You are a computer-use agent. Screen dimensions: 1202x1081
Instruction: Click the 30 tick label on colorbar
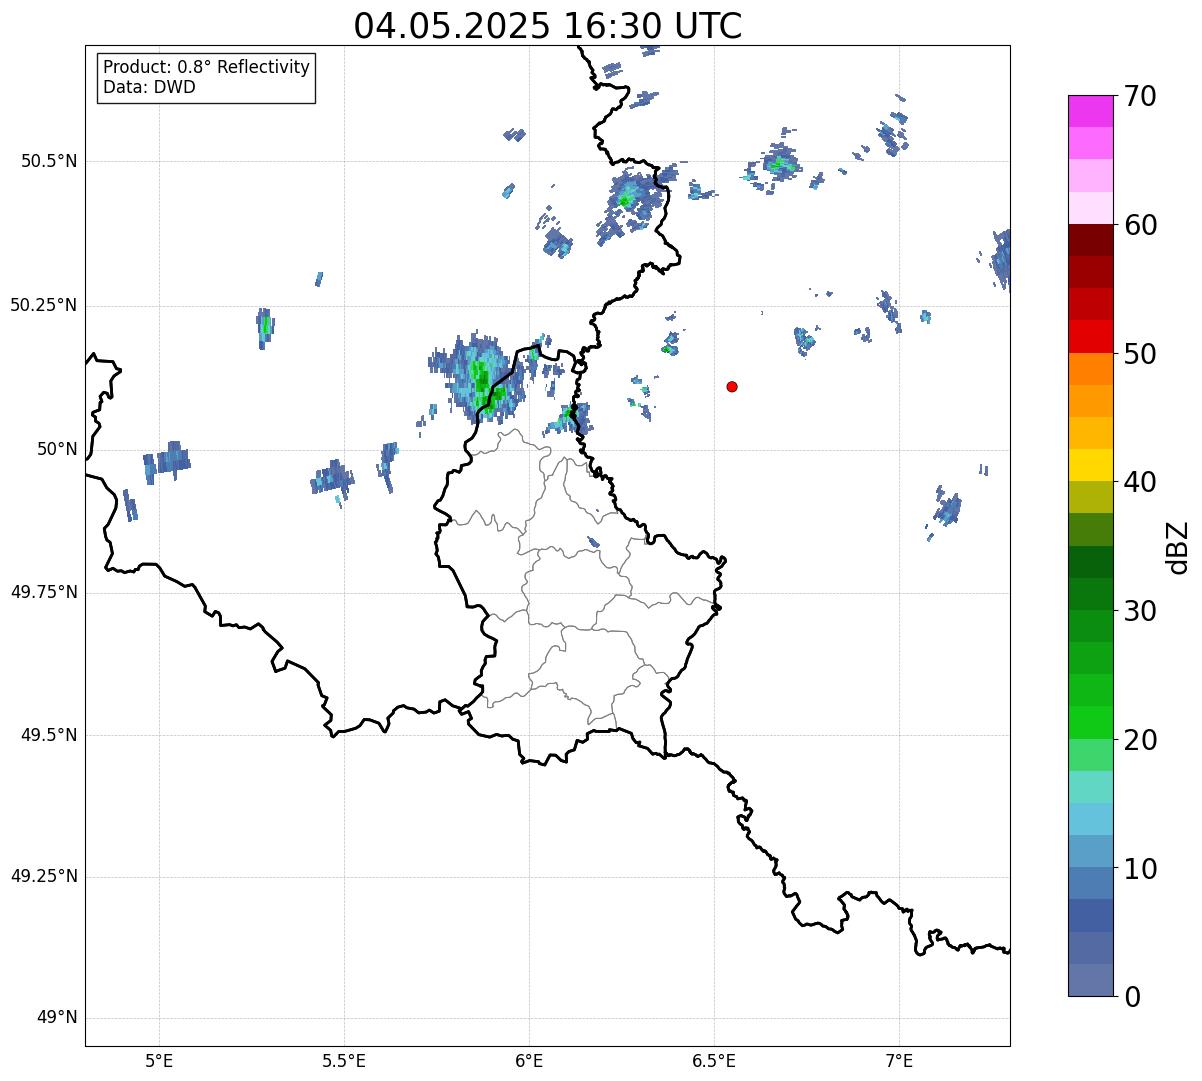point(1140,611)
